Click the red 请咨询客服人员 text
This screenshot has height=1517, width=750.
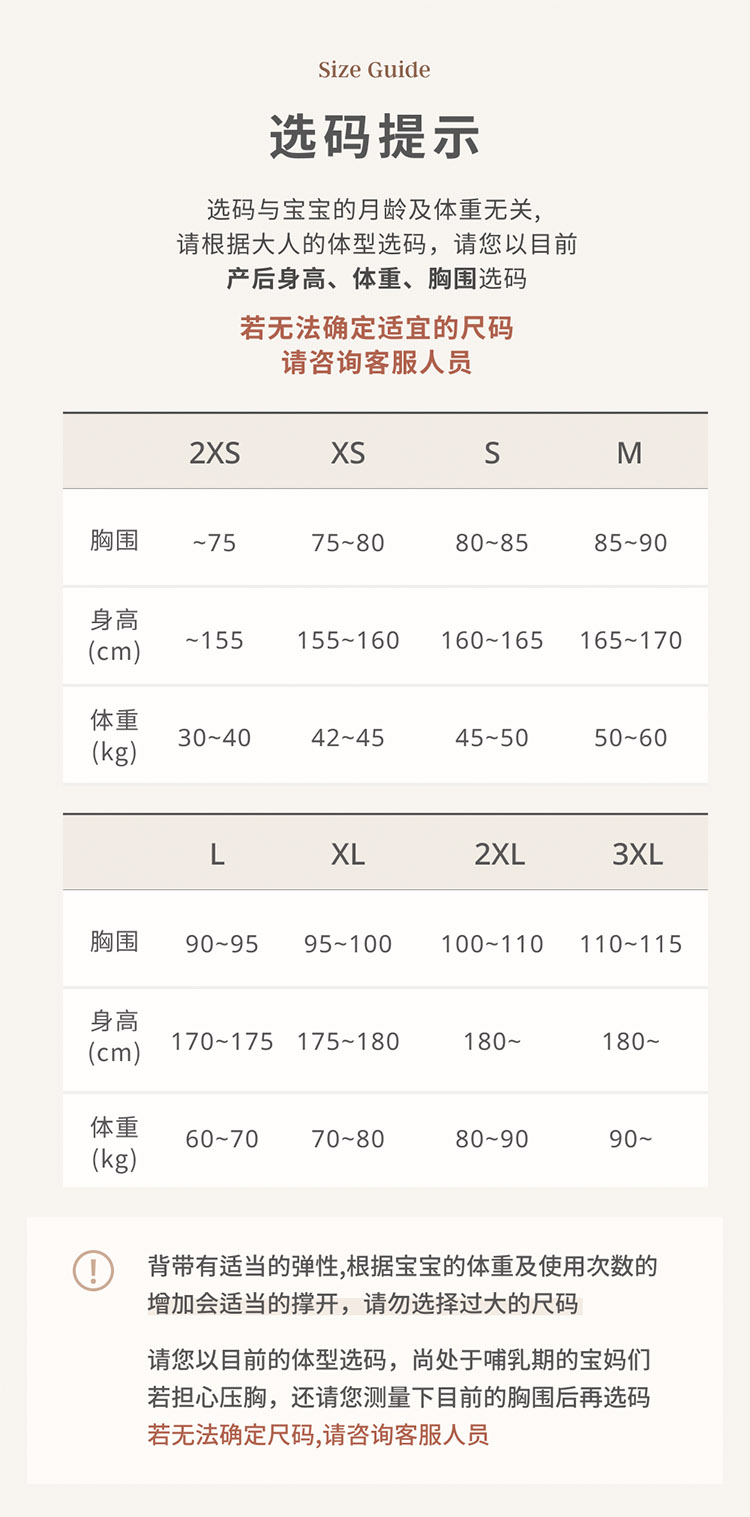pos(376,362)
